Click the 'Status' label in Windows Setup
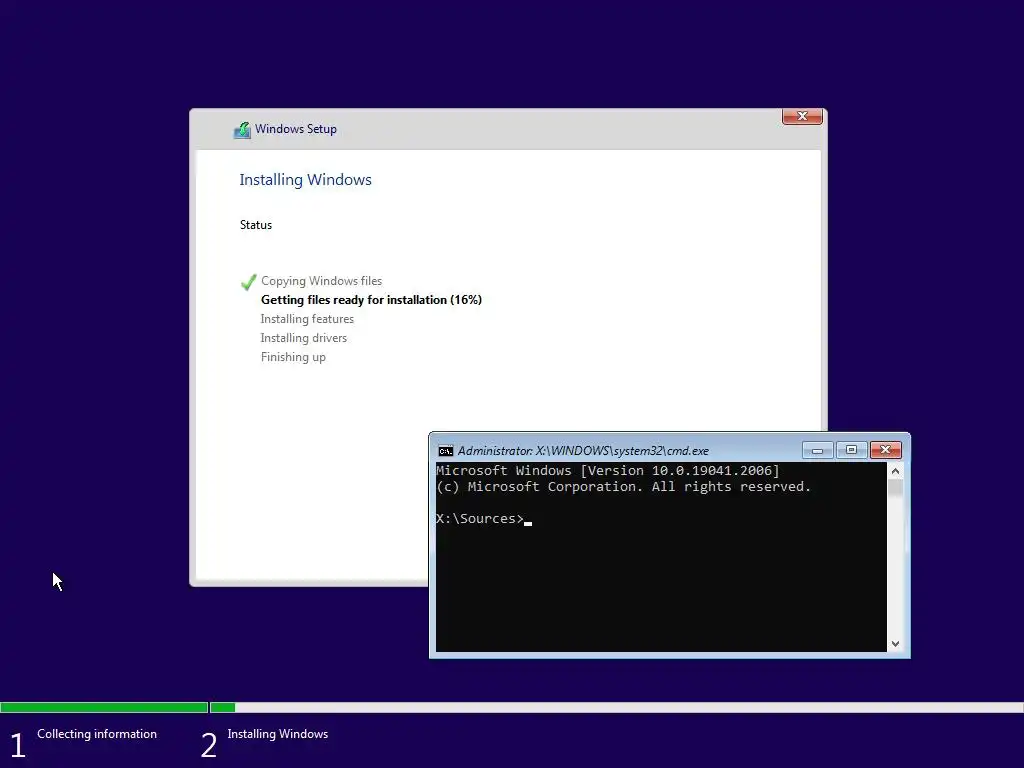The width and height of the screenshot is (1024, 768). tap(255, 225)
